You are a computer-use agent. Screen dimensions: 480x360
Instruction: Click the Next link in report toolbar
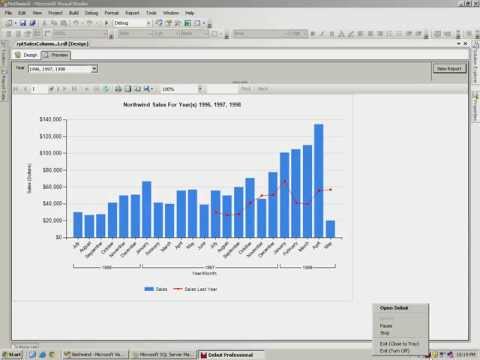pyautogui.click(x=263, y=89)
